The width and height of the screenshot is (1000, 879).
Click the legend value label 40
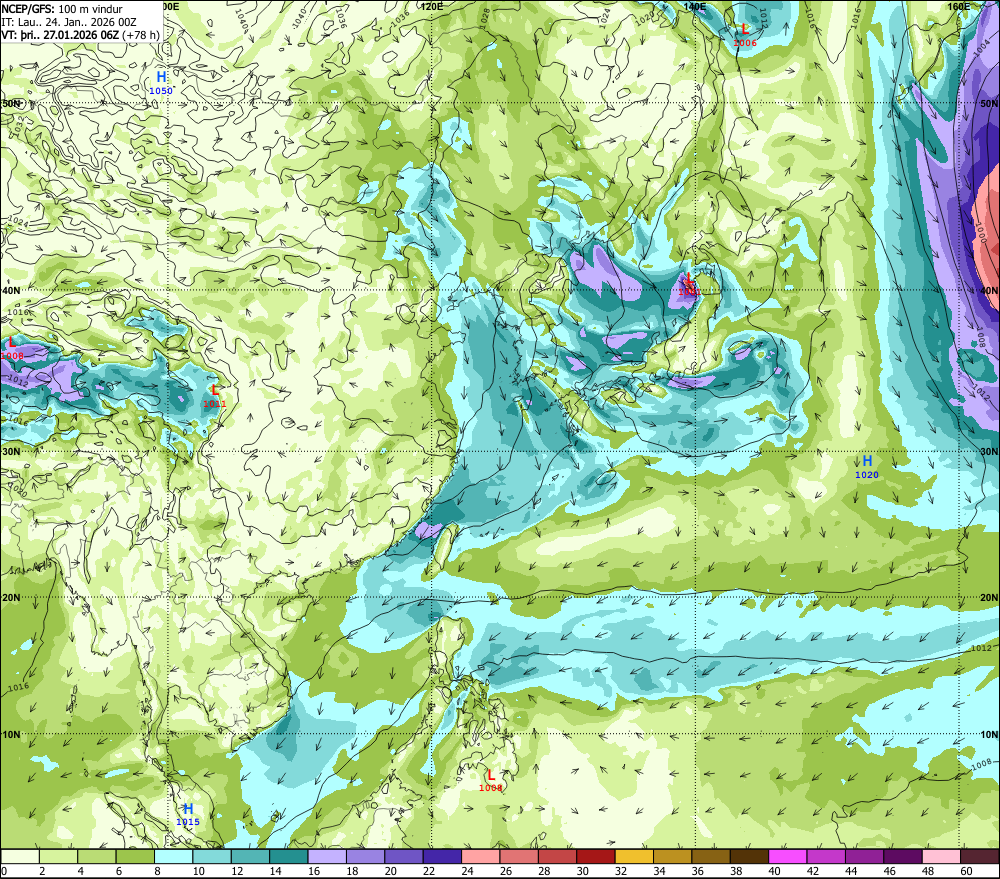point(774,871)
